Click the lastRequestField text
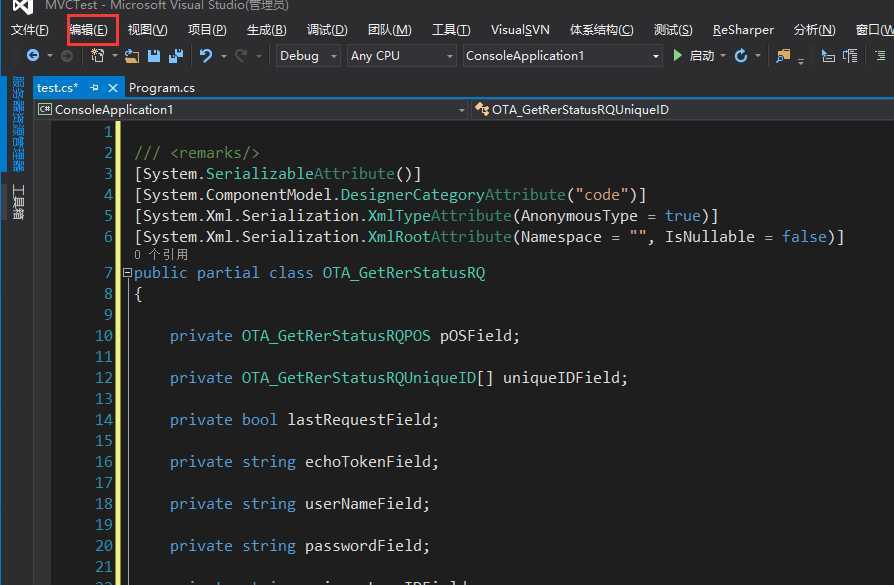This screenshot has height=585, width=894. pos(363,420)
